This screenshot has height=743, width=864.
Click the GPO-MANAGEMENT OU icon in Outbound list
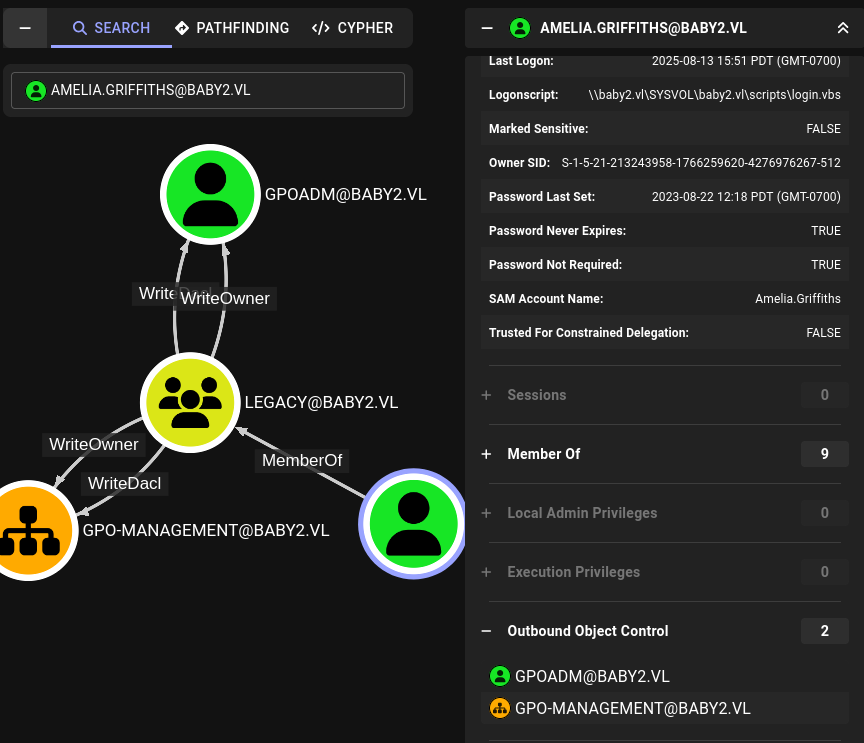(500, 708)
